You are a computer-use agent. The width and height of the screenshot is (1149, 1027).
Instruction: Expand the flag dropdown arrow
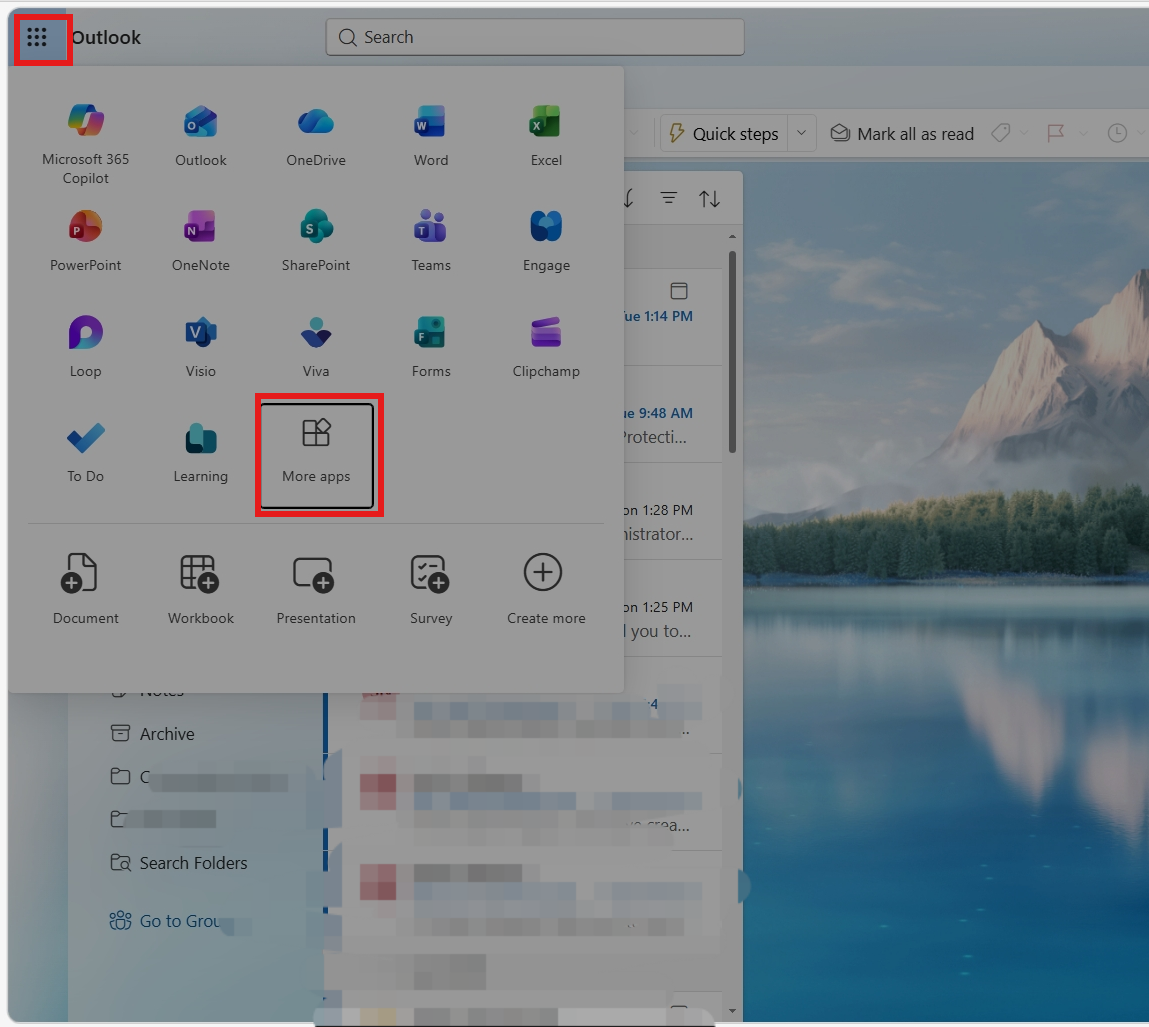pos(1083,133)
